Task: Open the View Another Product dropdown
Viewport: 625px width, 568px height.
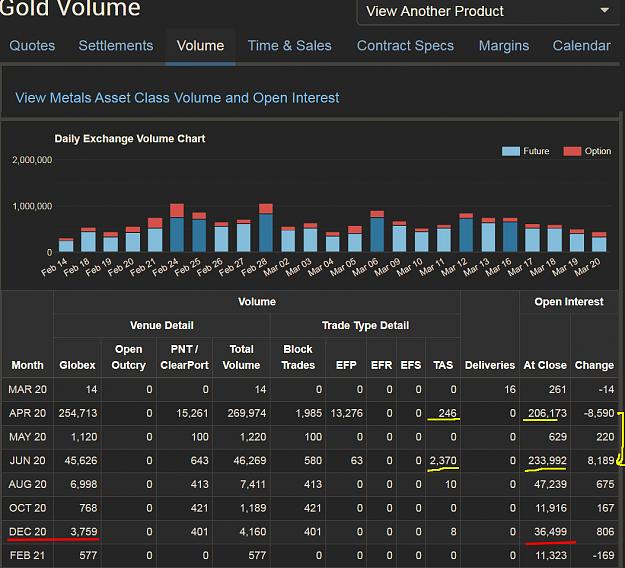Action: (488, 11)
